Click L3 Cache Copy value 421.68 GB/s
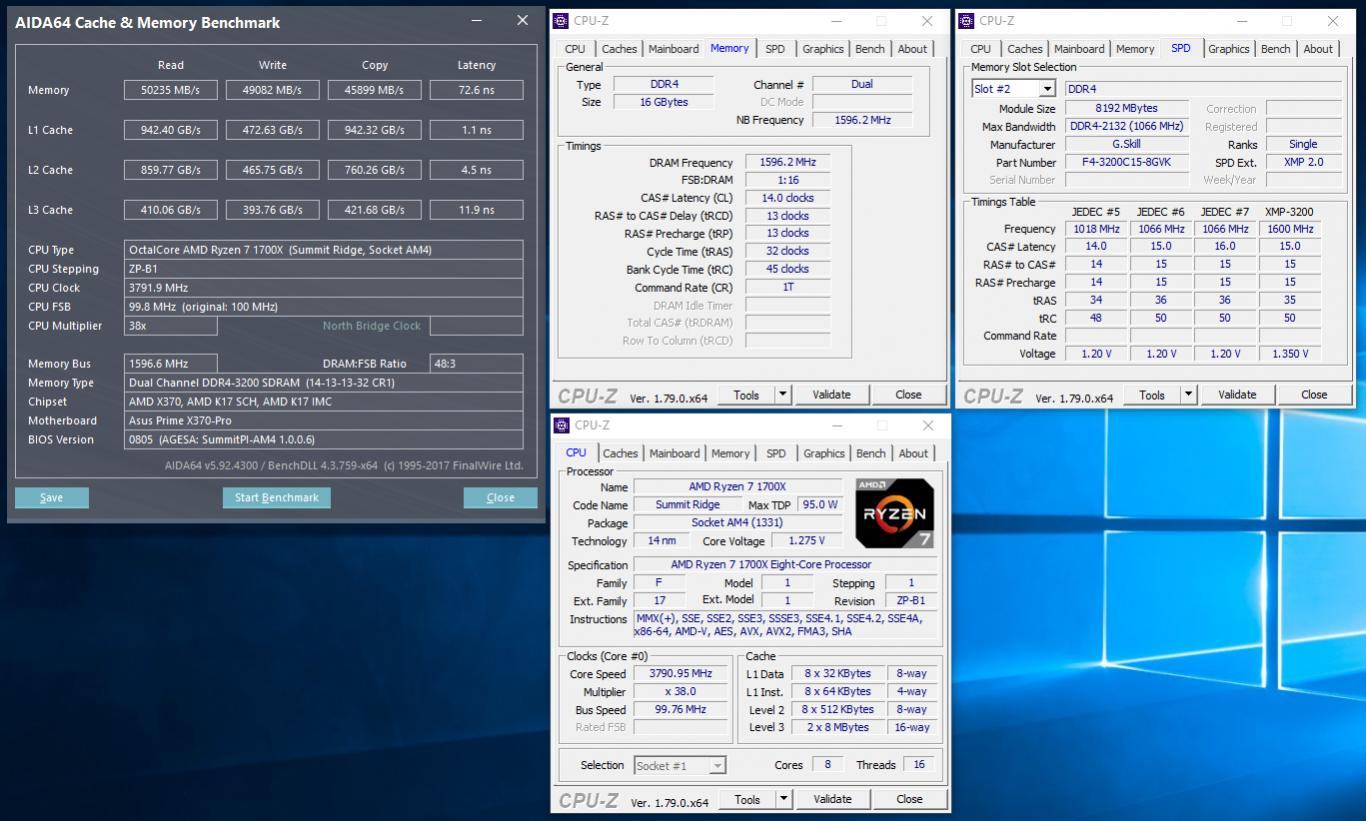Viewport: 1366px width, 821px height. (x=374, y=210)
